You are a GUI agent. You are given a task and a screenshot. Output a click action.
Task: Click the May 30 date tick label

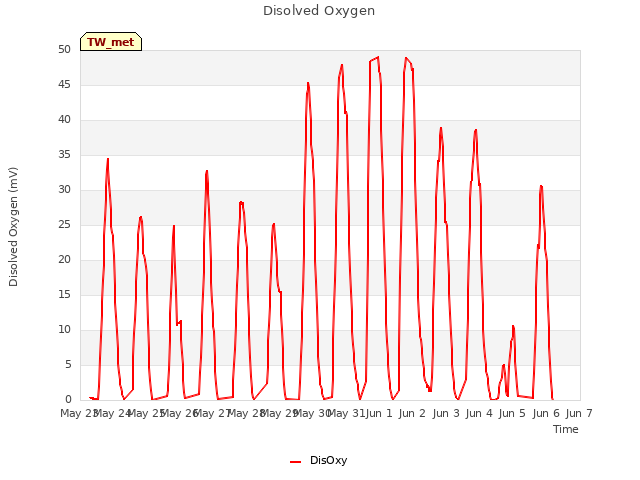[x=313, y=413]
